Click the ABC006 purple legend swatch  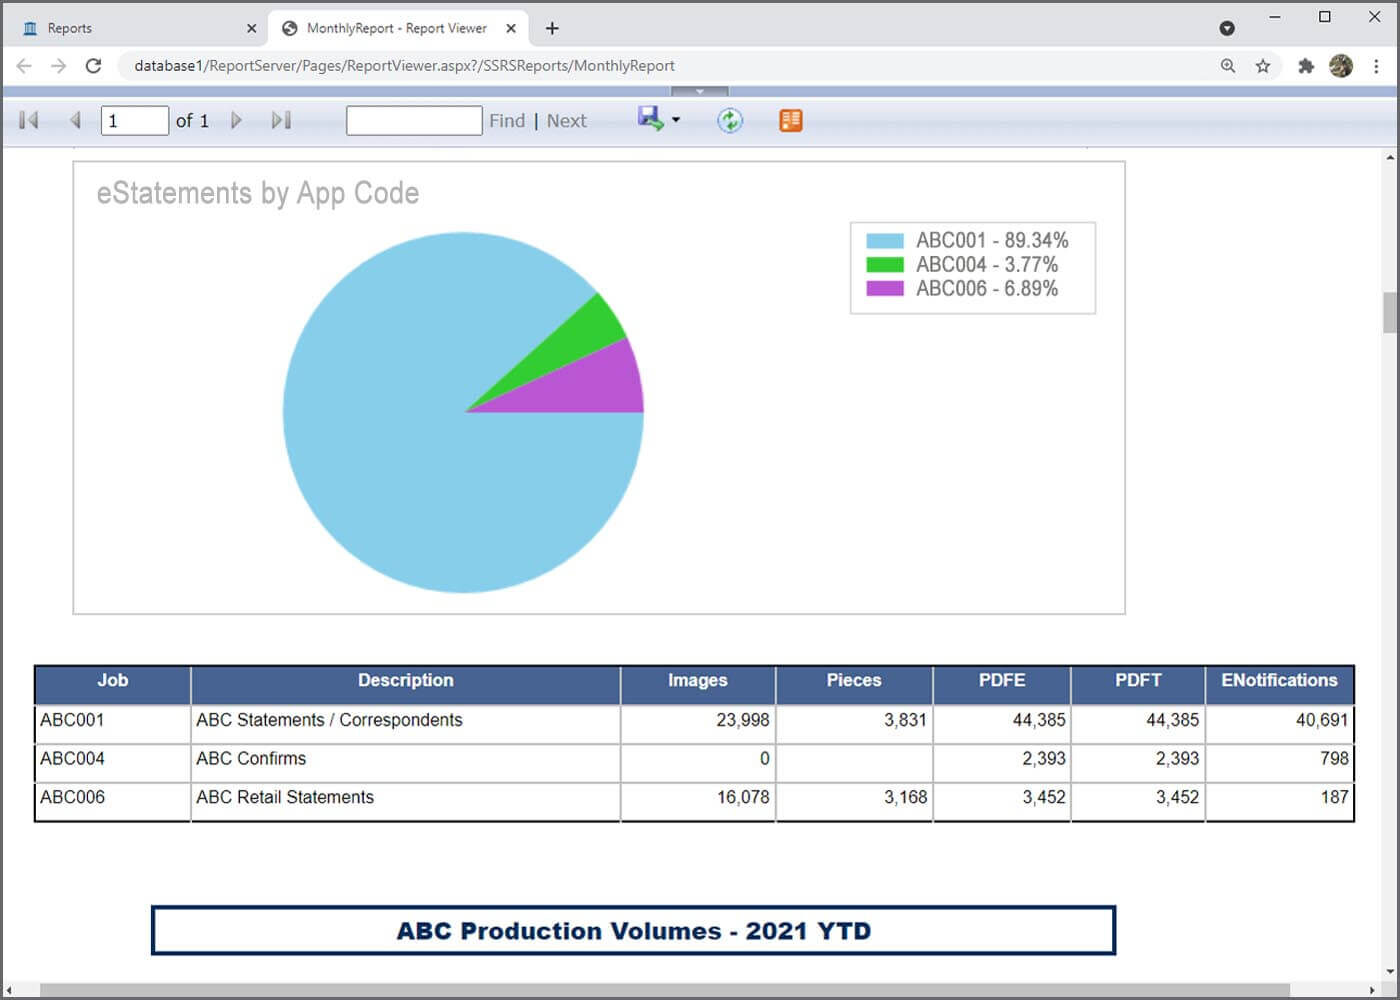coord(884,289)
